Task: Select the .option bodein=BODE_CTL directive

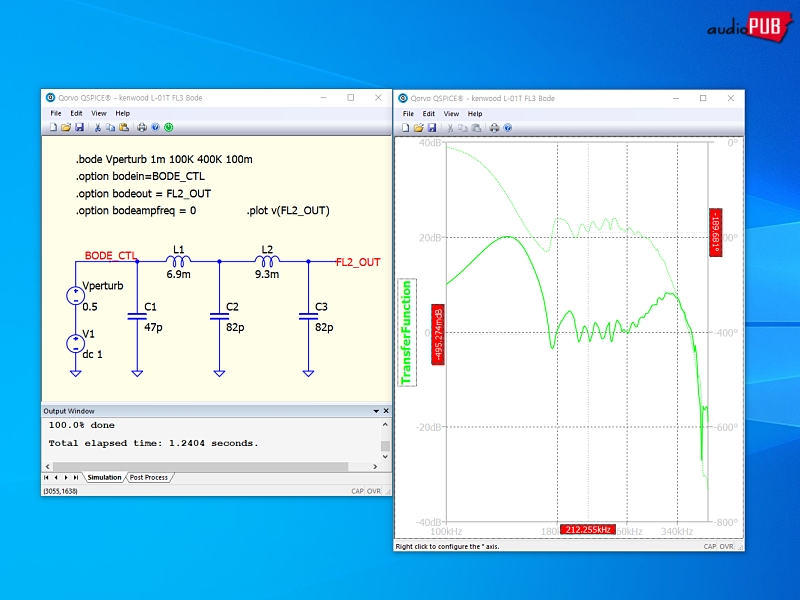Action: 140,177
